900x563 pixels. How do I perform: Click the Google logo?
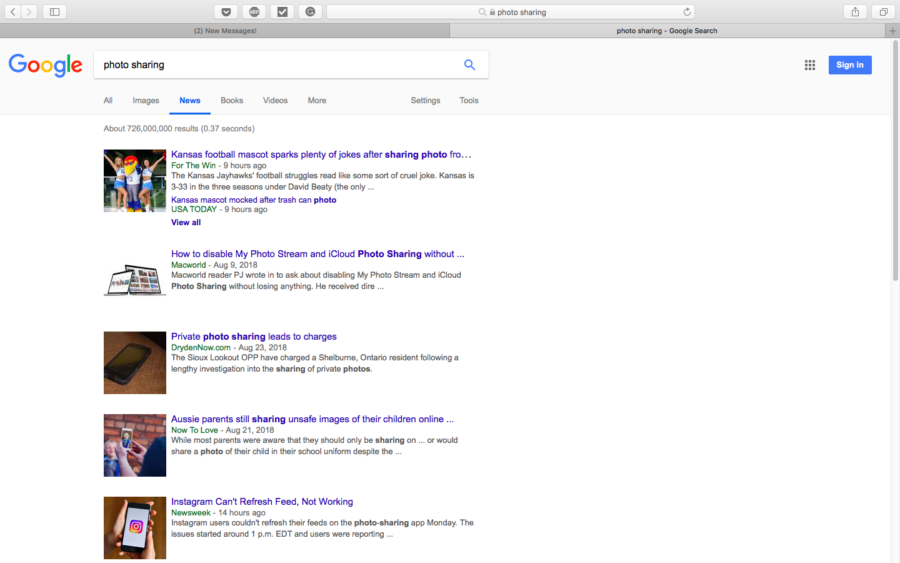click(x=45, y=65)
